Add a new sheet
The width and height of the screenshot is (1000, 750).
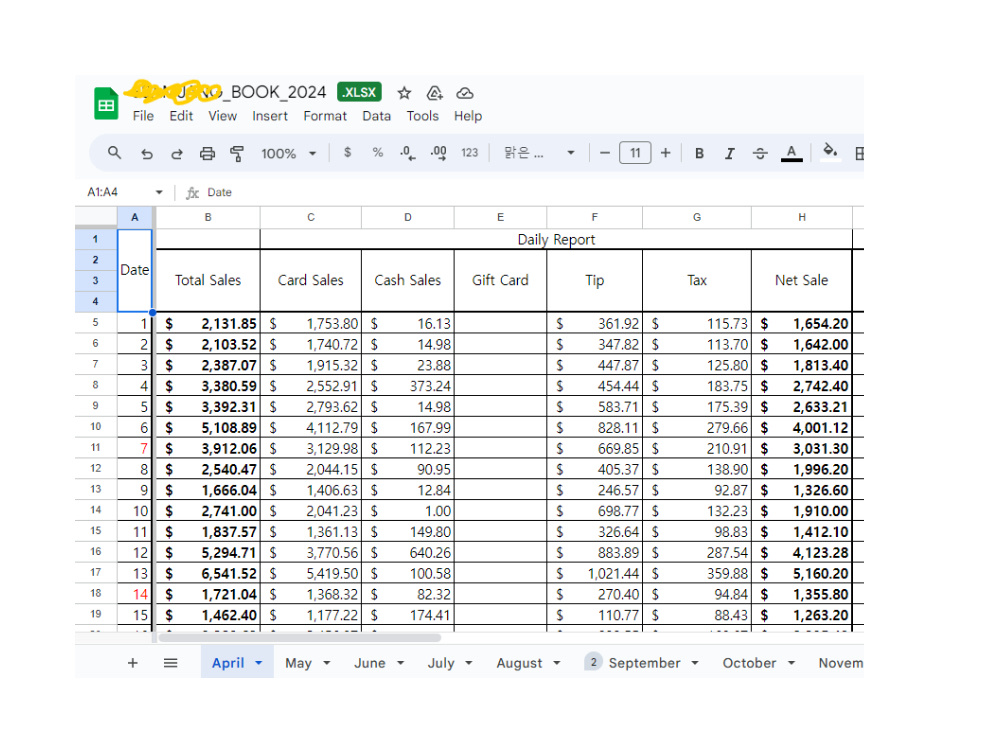[133, 663]
